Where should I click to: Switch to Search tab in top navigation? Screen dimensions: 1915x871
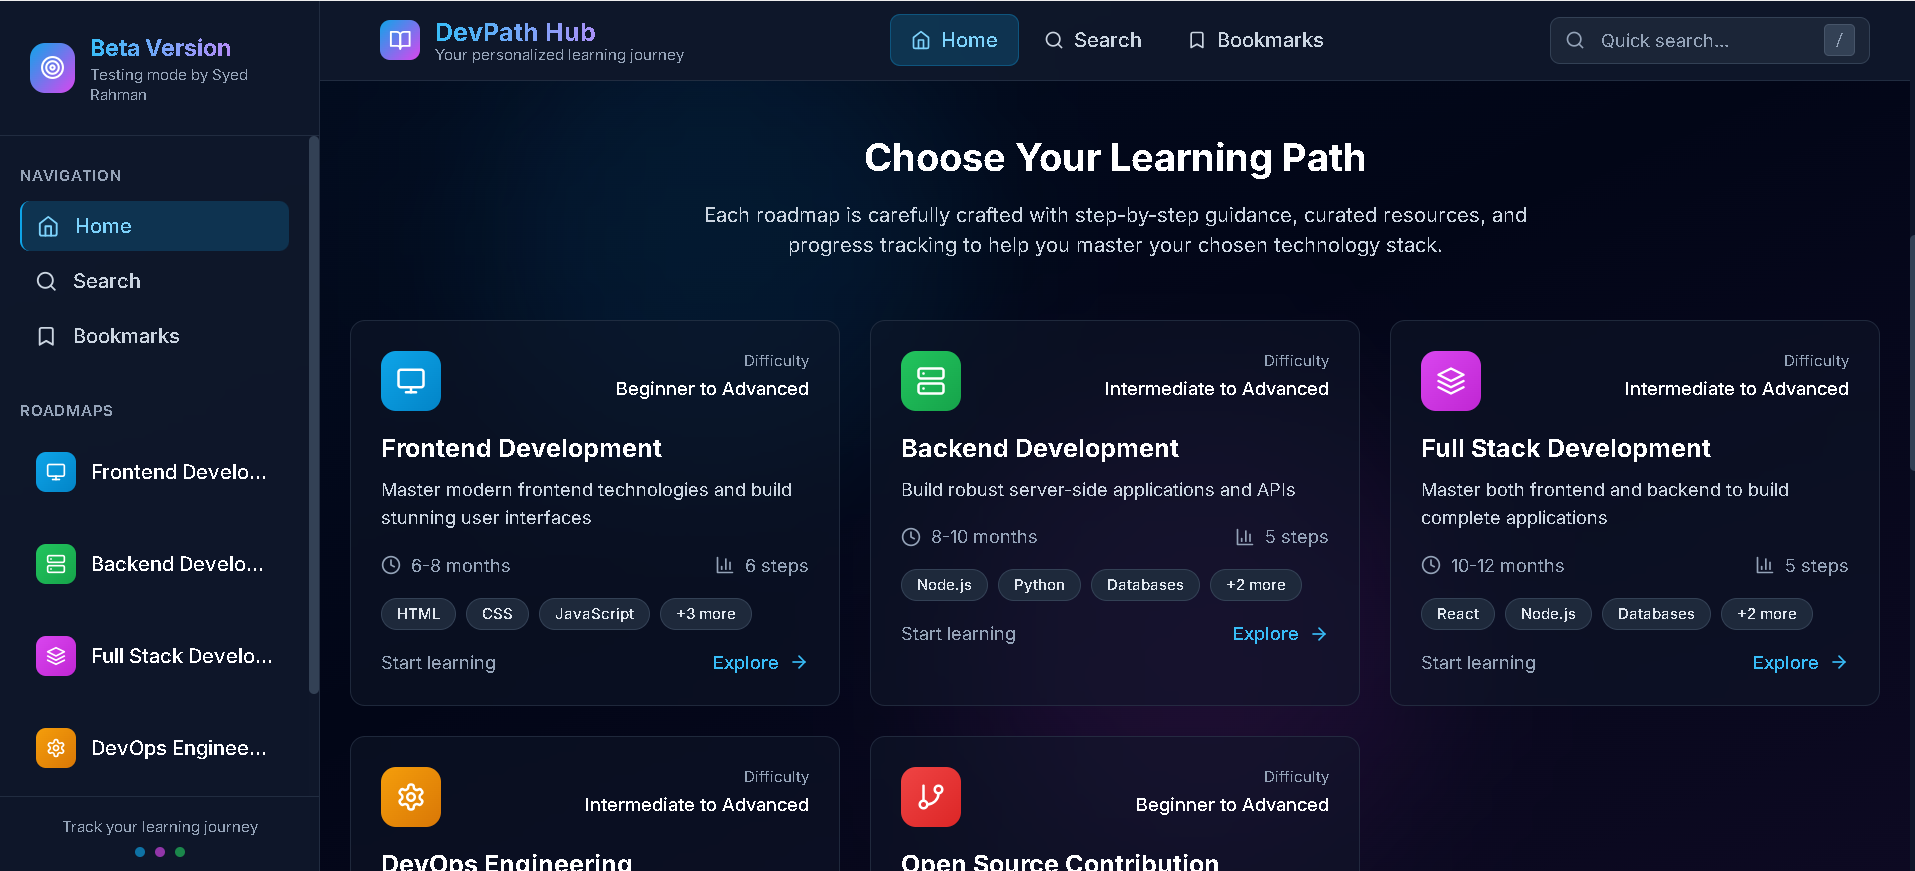coord(1093,40)
